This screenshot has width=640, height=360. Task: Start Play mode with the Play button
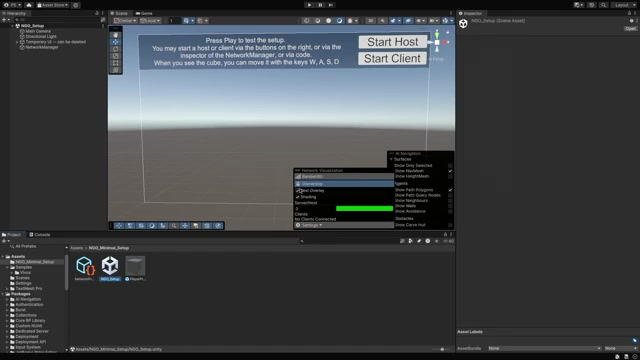point(309,5)
